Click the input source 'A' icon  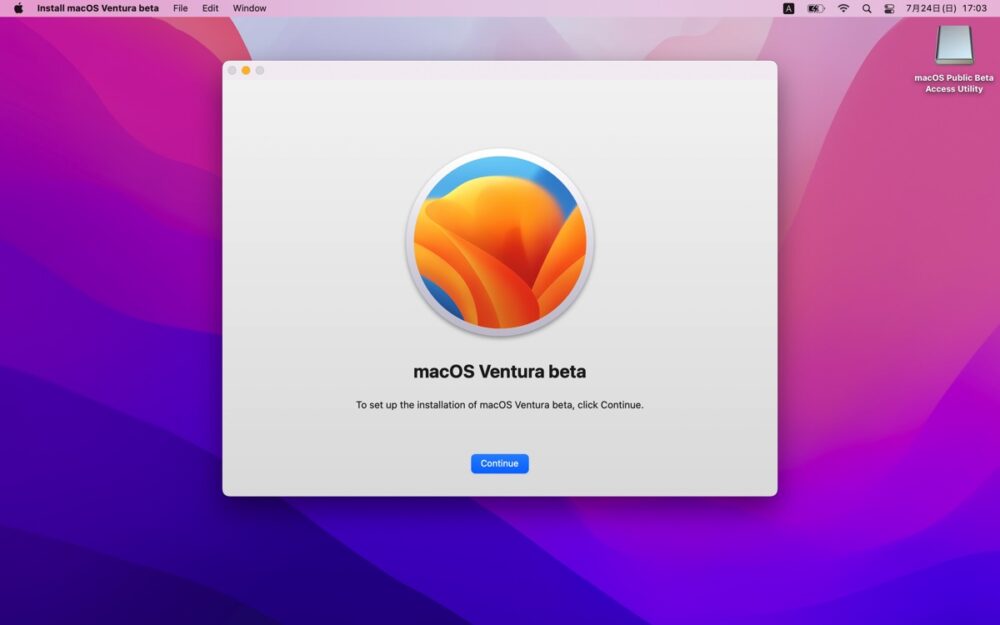(x=788, y=8)
